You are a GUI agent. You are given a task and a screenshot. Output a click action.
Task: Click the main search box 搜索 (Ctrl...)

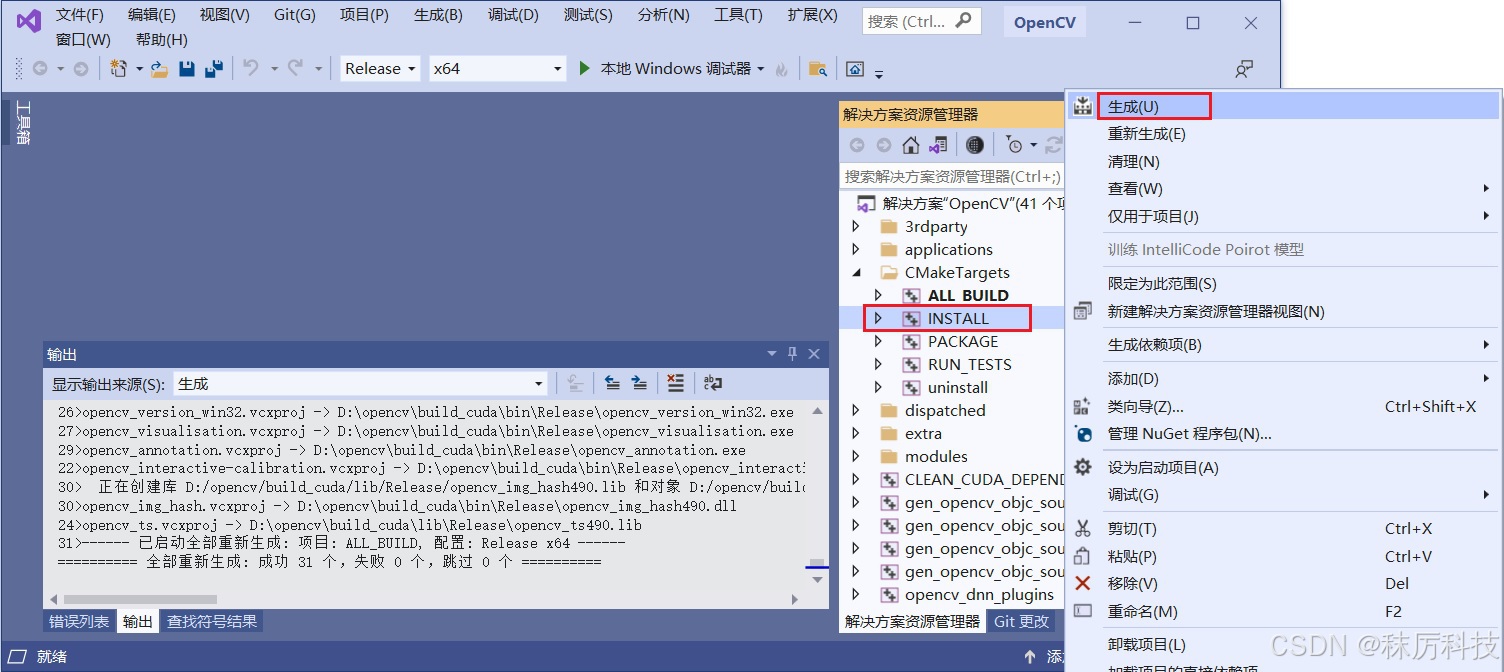click(921, 21)
